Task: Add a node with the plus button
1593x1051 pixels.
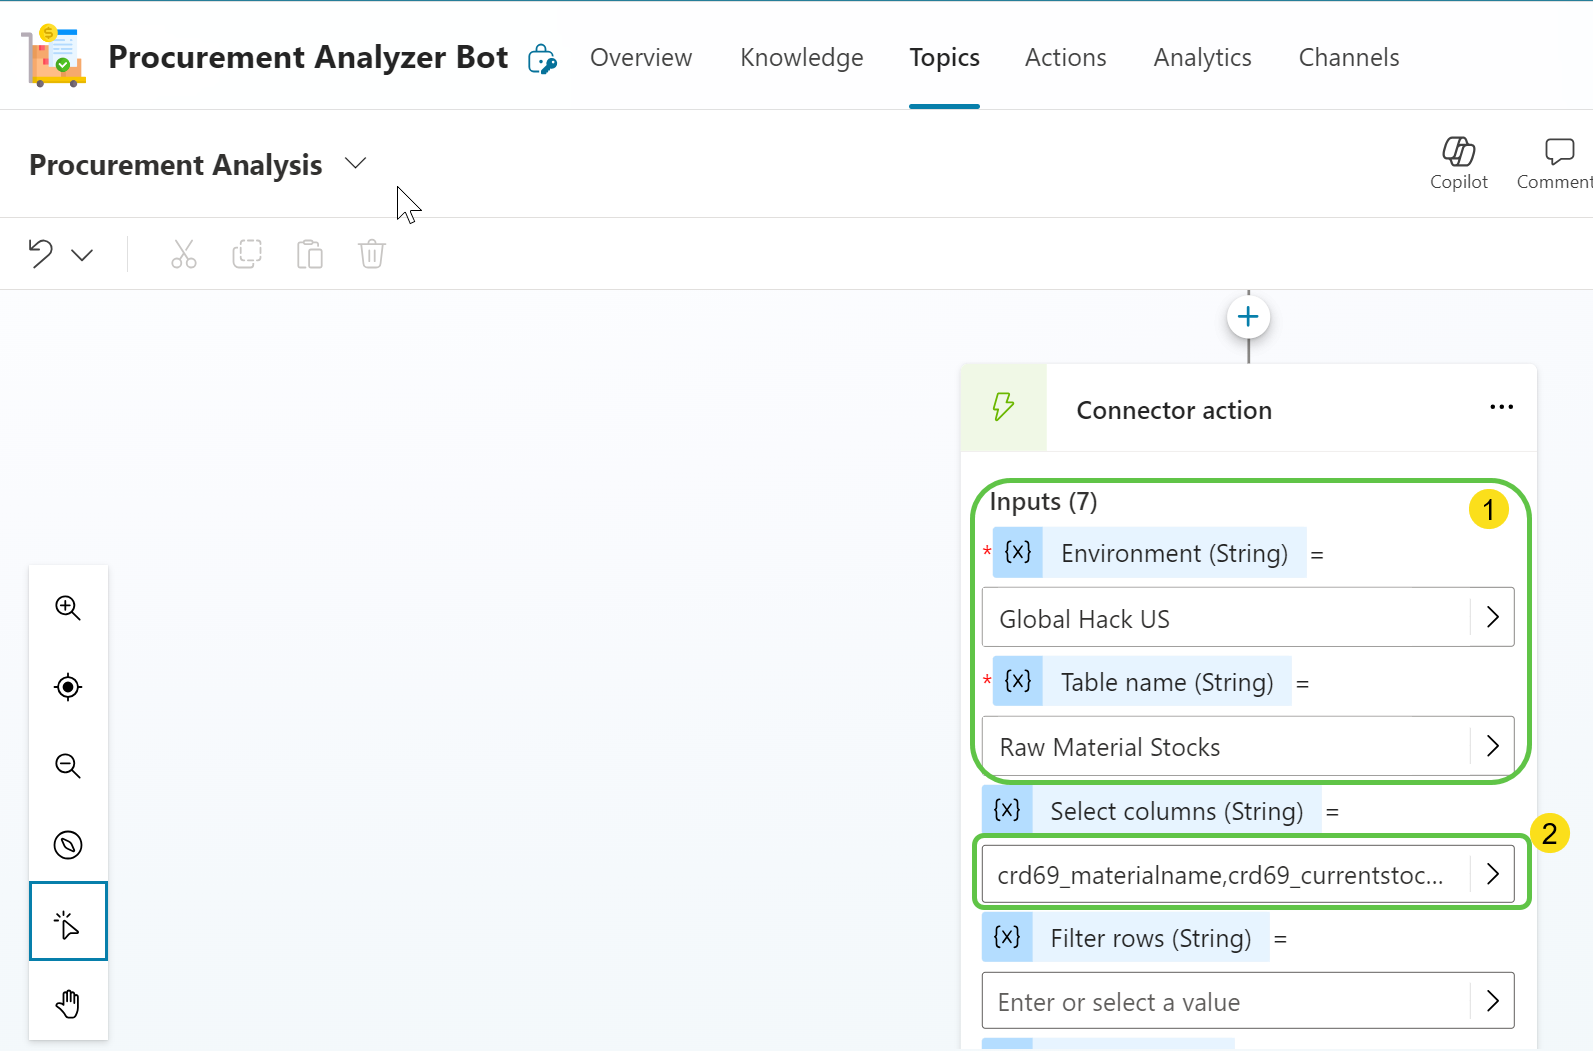Action: tap(1248, 318)
